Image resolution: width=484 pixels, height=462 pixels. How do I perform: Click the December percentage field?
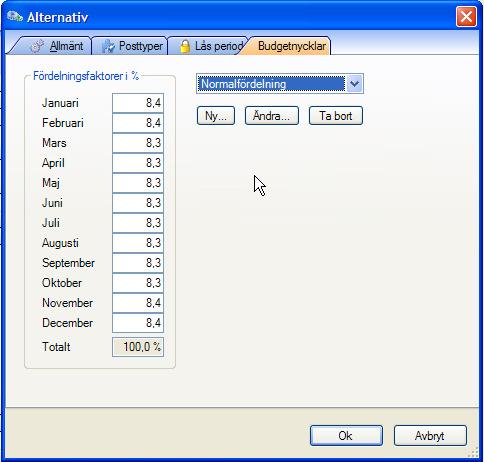pos(138,323)
